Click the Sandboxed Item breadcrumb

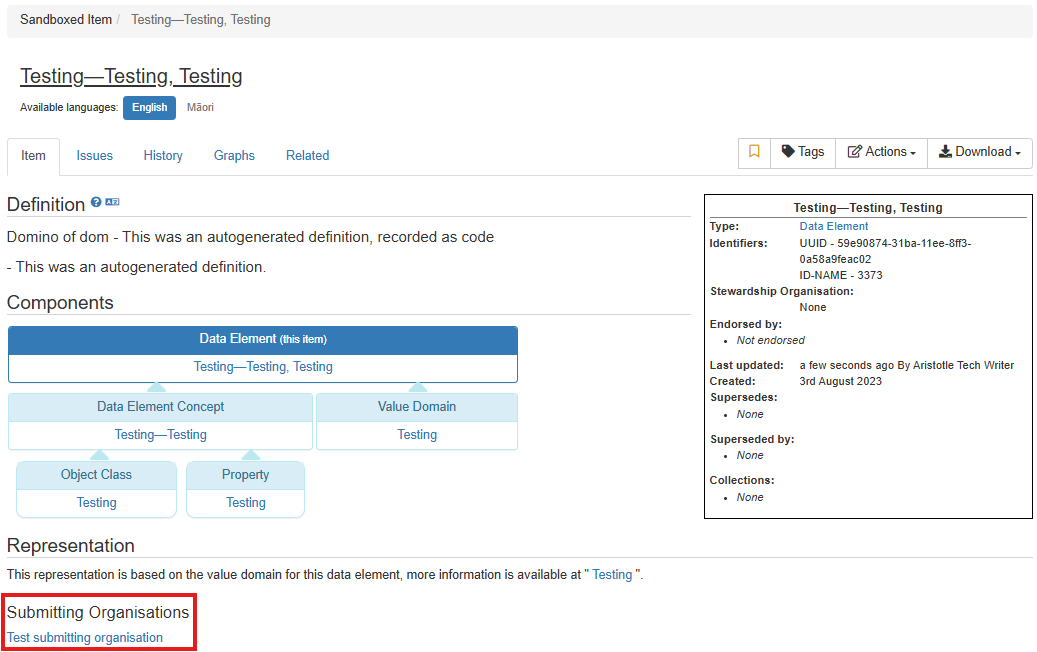[x=66, y=20]
